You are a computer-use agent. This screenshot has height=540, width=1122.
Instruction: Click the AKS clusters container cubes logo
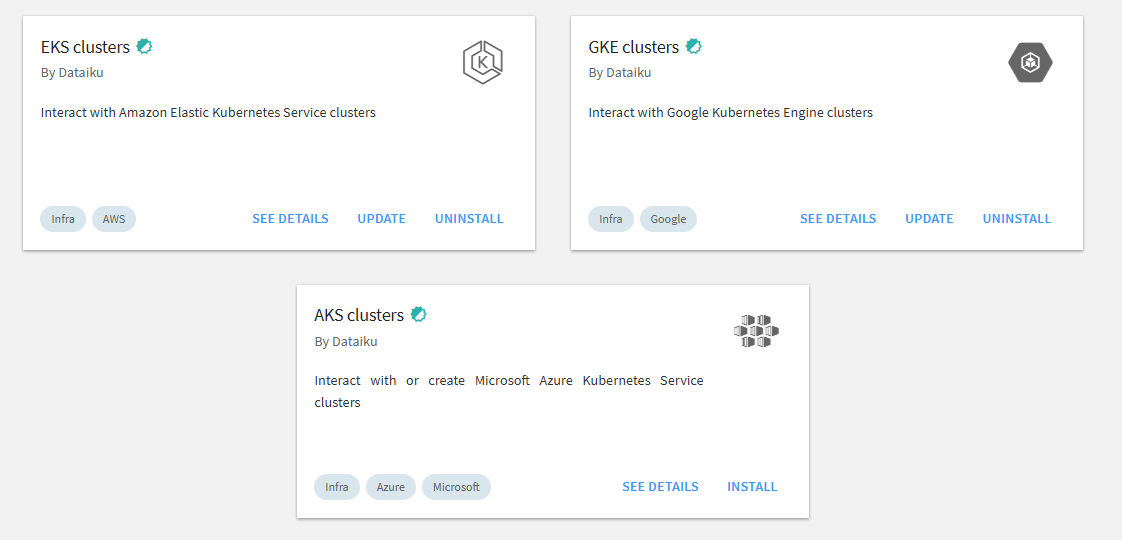[756, 331]
